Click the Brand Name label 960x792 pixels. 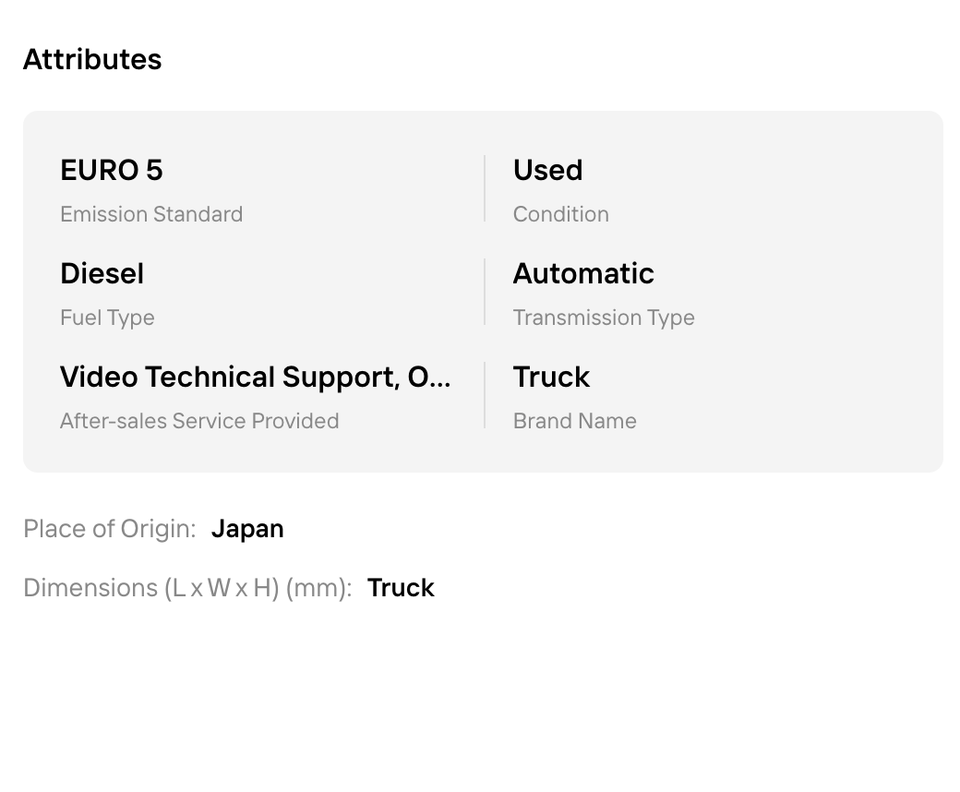click(x=574, y=421)
